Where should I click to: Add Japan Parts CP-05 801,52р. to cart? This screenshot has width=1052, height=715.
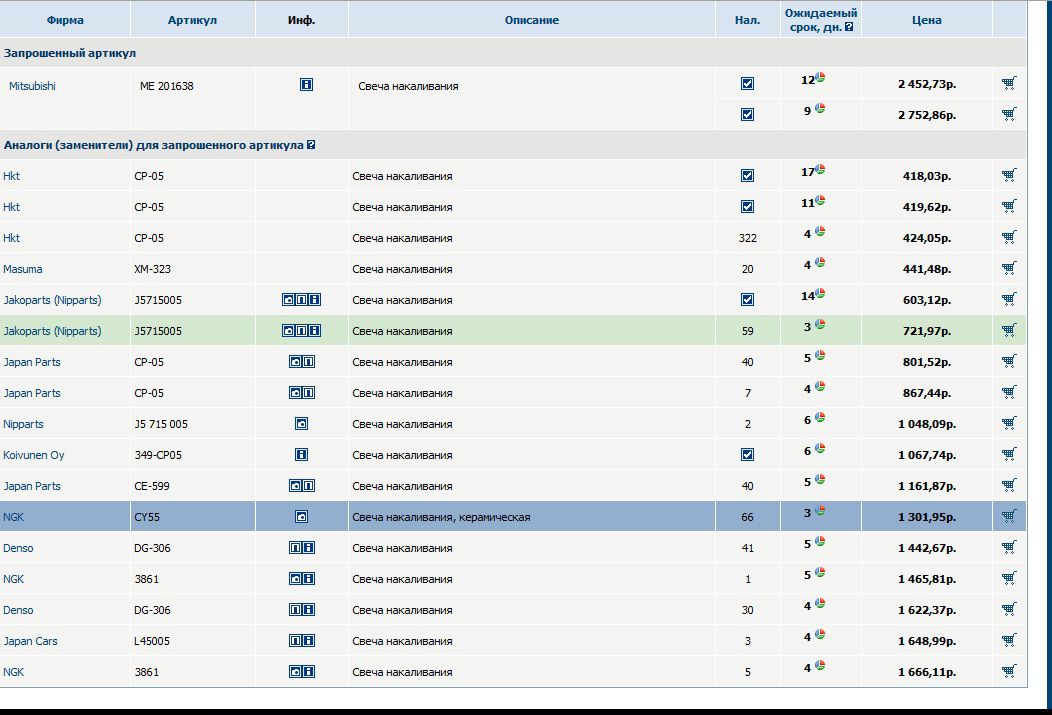(1008, 362)
